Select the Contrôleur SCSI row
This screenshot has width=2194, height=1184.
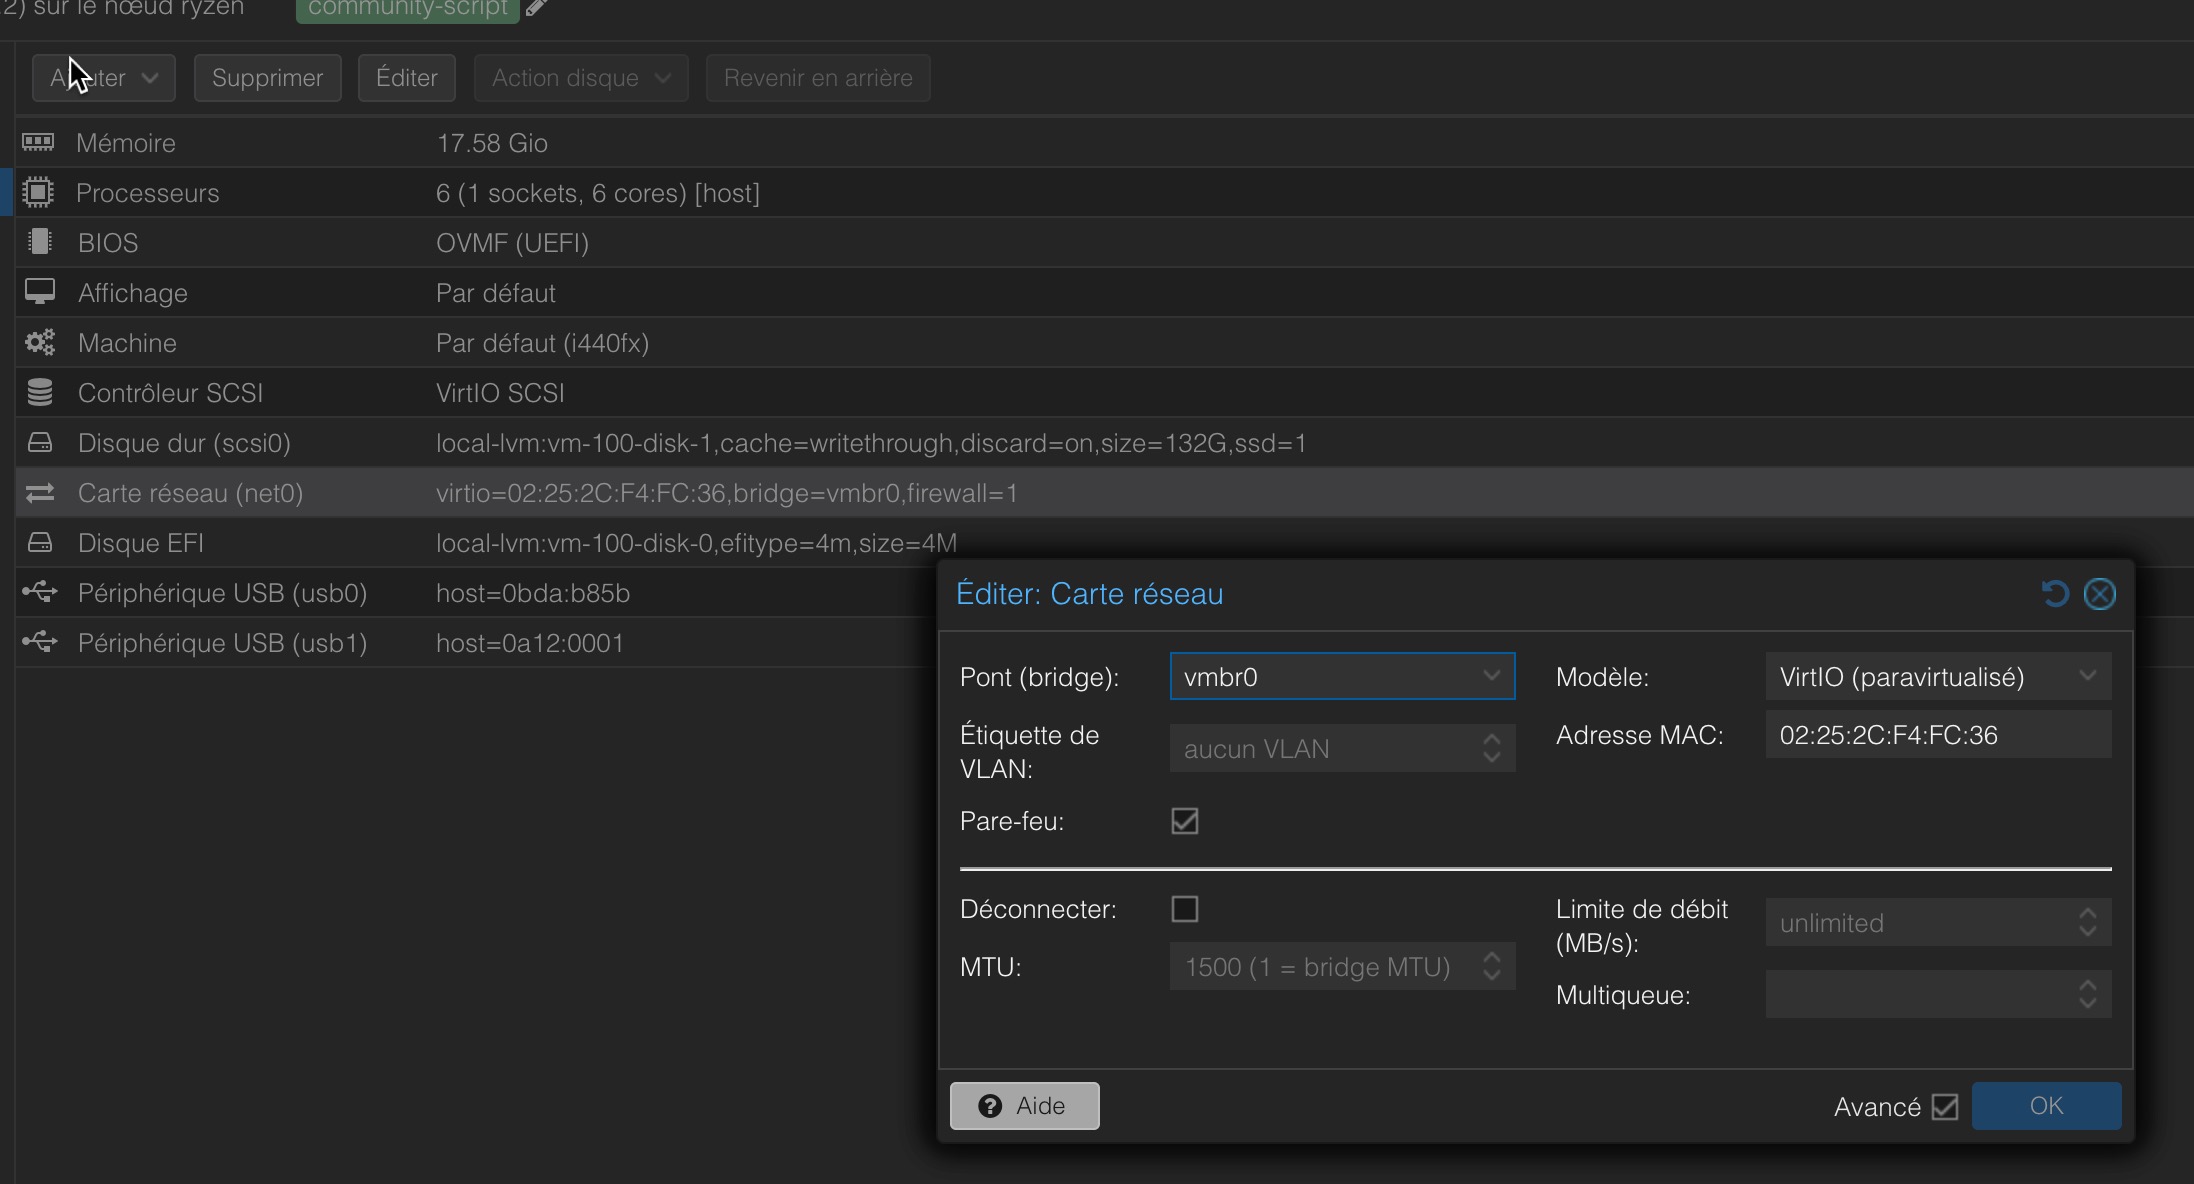[x=170, y=393]
